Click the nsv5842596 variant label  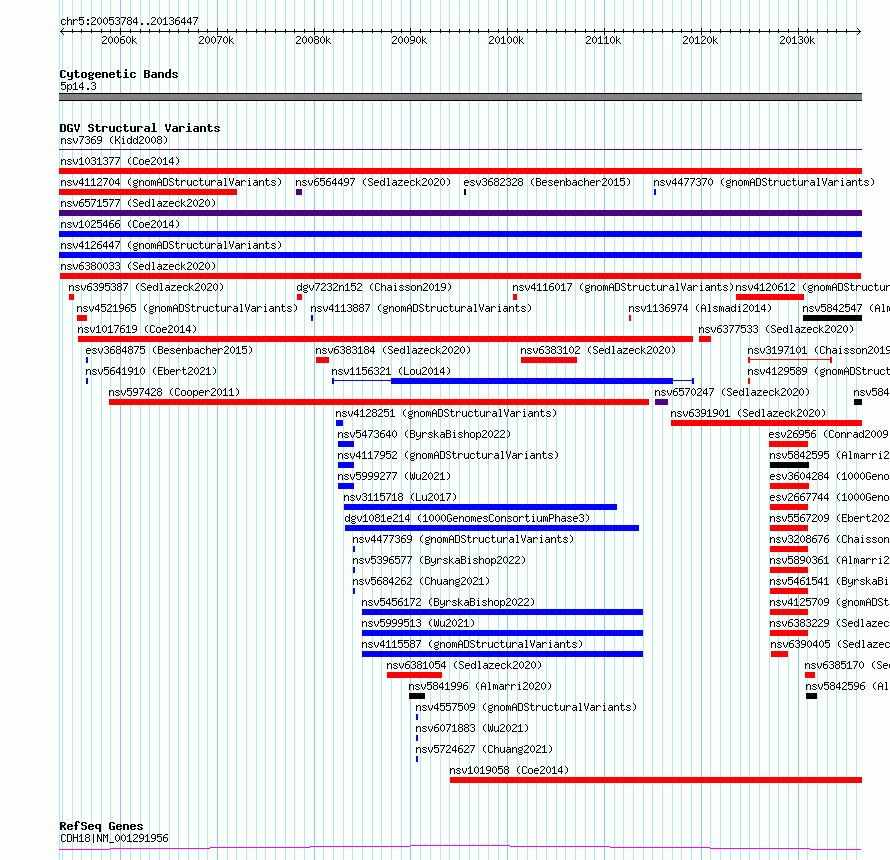coord(847,686)
